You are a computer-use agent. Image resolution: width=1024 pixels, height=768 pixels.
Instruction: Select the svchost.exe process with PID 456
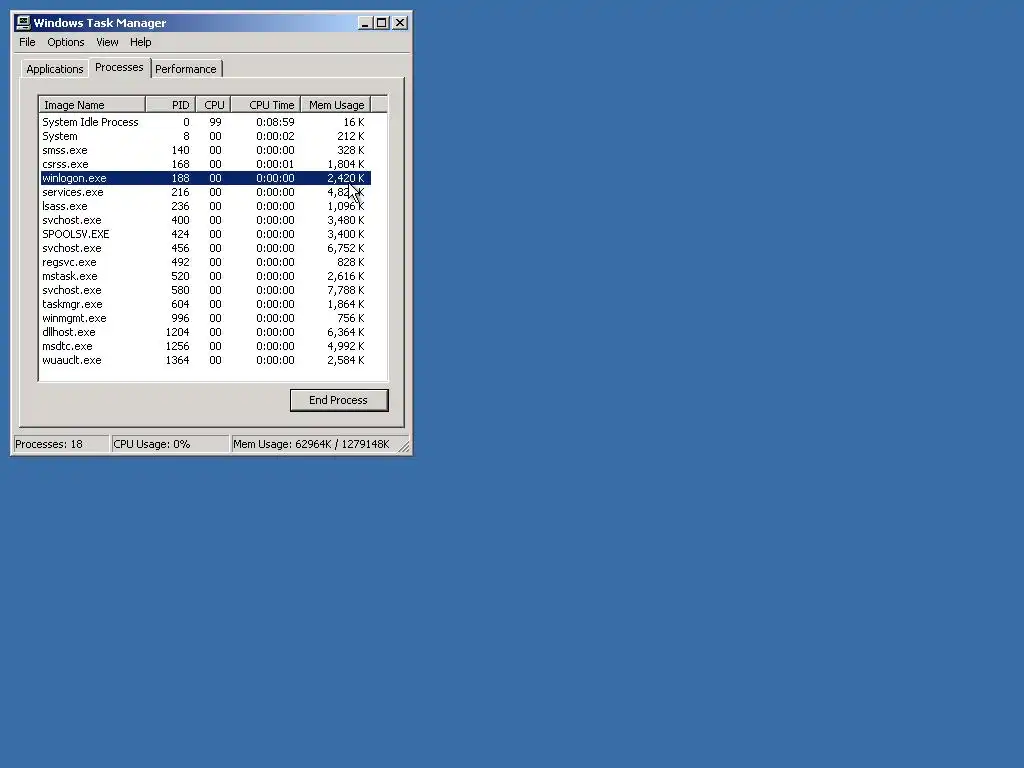[x=205, y=249]
